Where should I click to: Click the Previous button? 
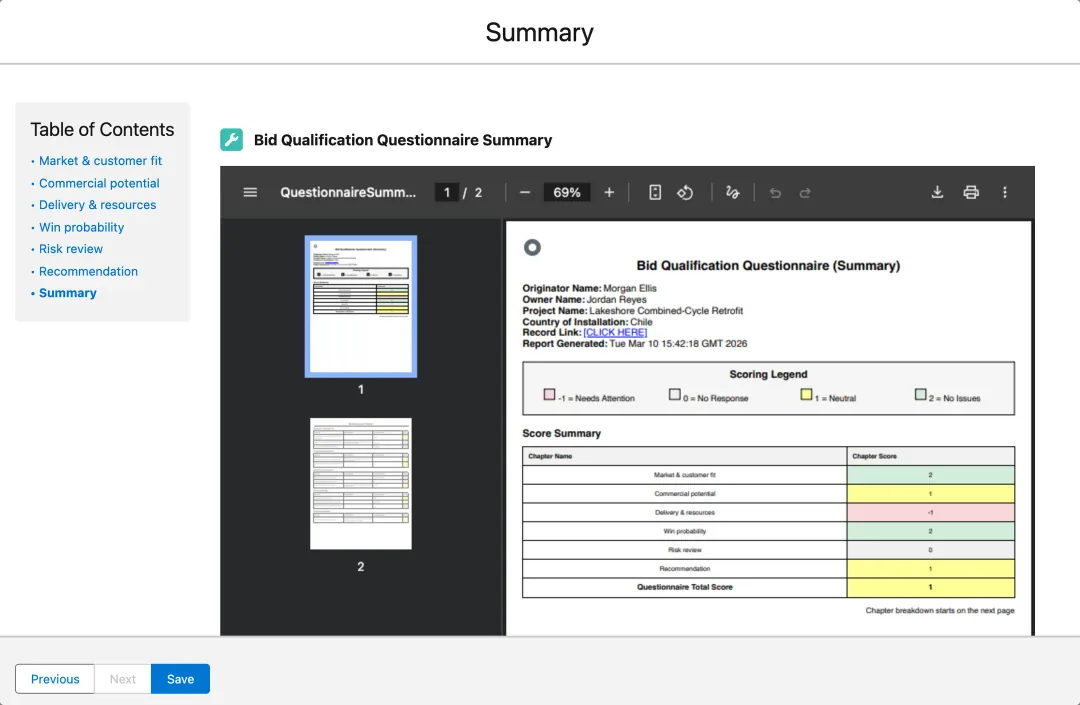(55, 679)
